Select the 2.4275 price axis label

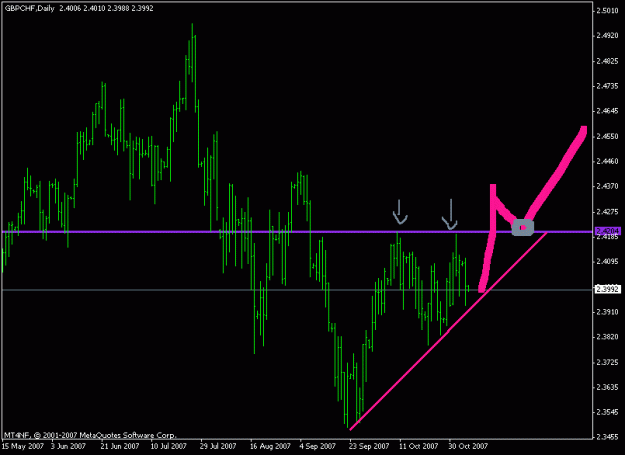pyautogui.click(x=607, y=212)
